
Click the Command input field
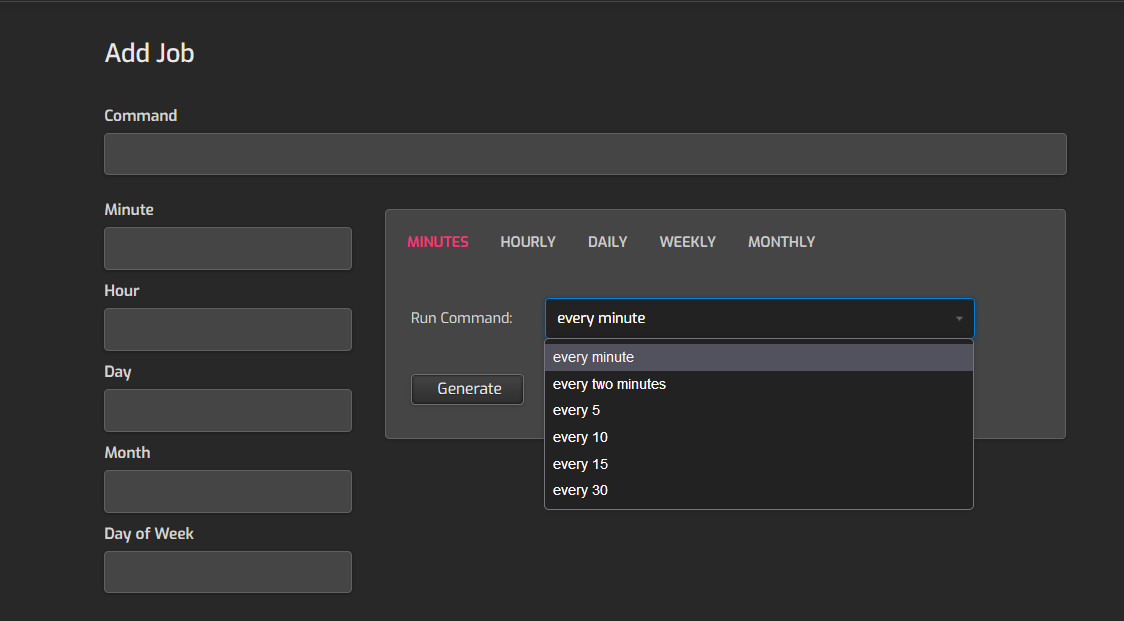(x=585, y=154)
